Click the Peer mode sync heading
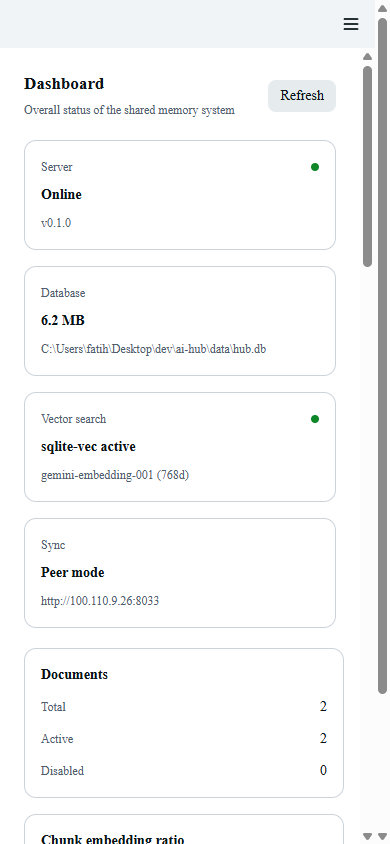The image size is (390, 844). pos(73,572)
